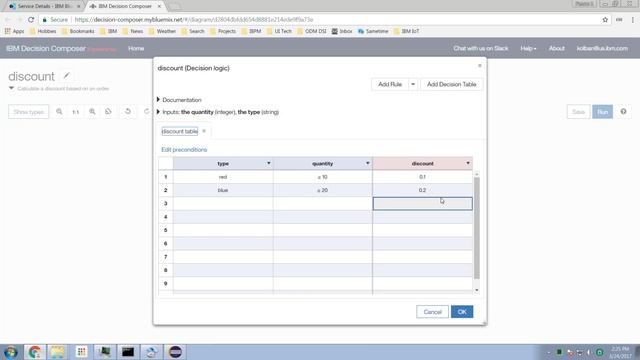
Task: Open the Apps shortcut in bookmarks bar
Action: point(15,31)
